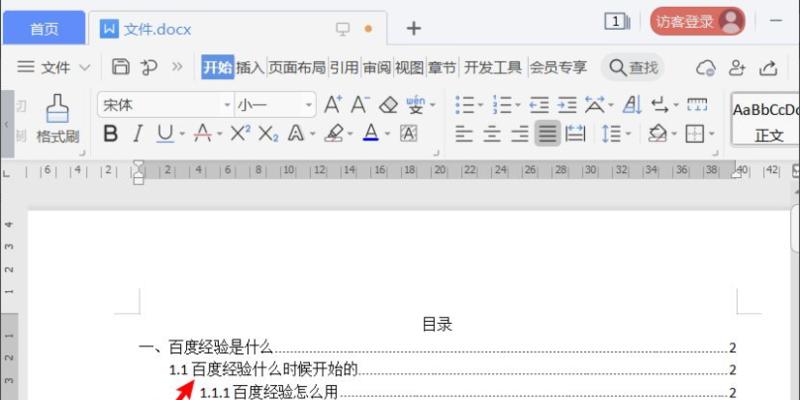Apply text effects outline A icon
This screenshot has height=400, width=800.
point(296,134)
